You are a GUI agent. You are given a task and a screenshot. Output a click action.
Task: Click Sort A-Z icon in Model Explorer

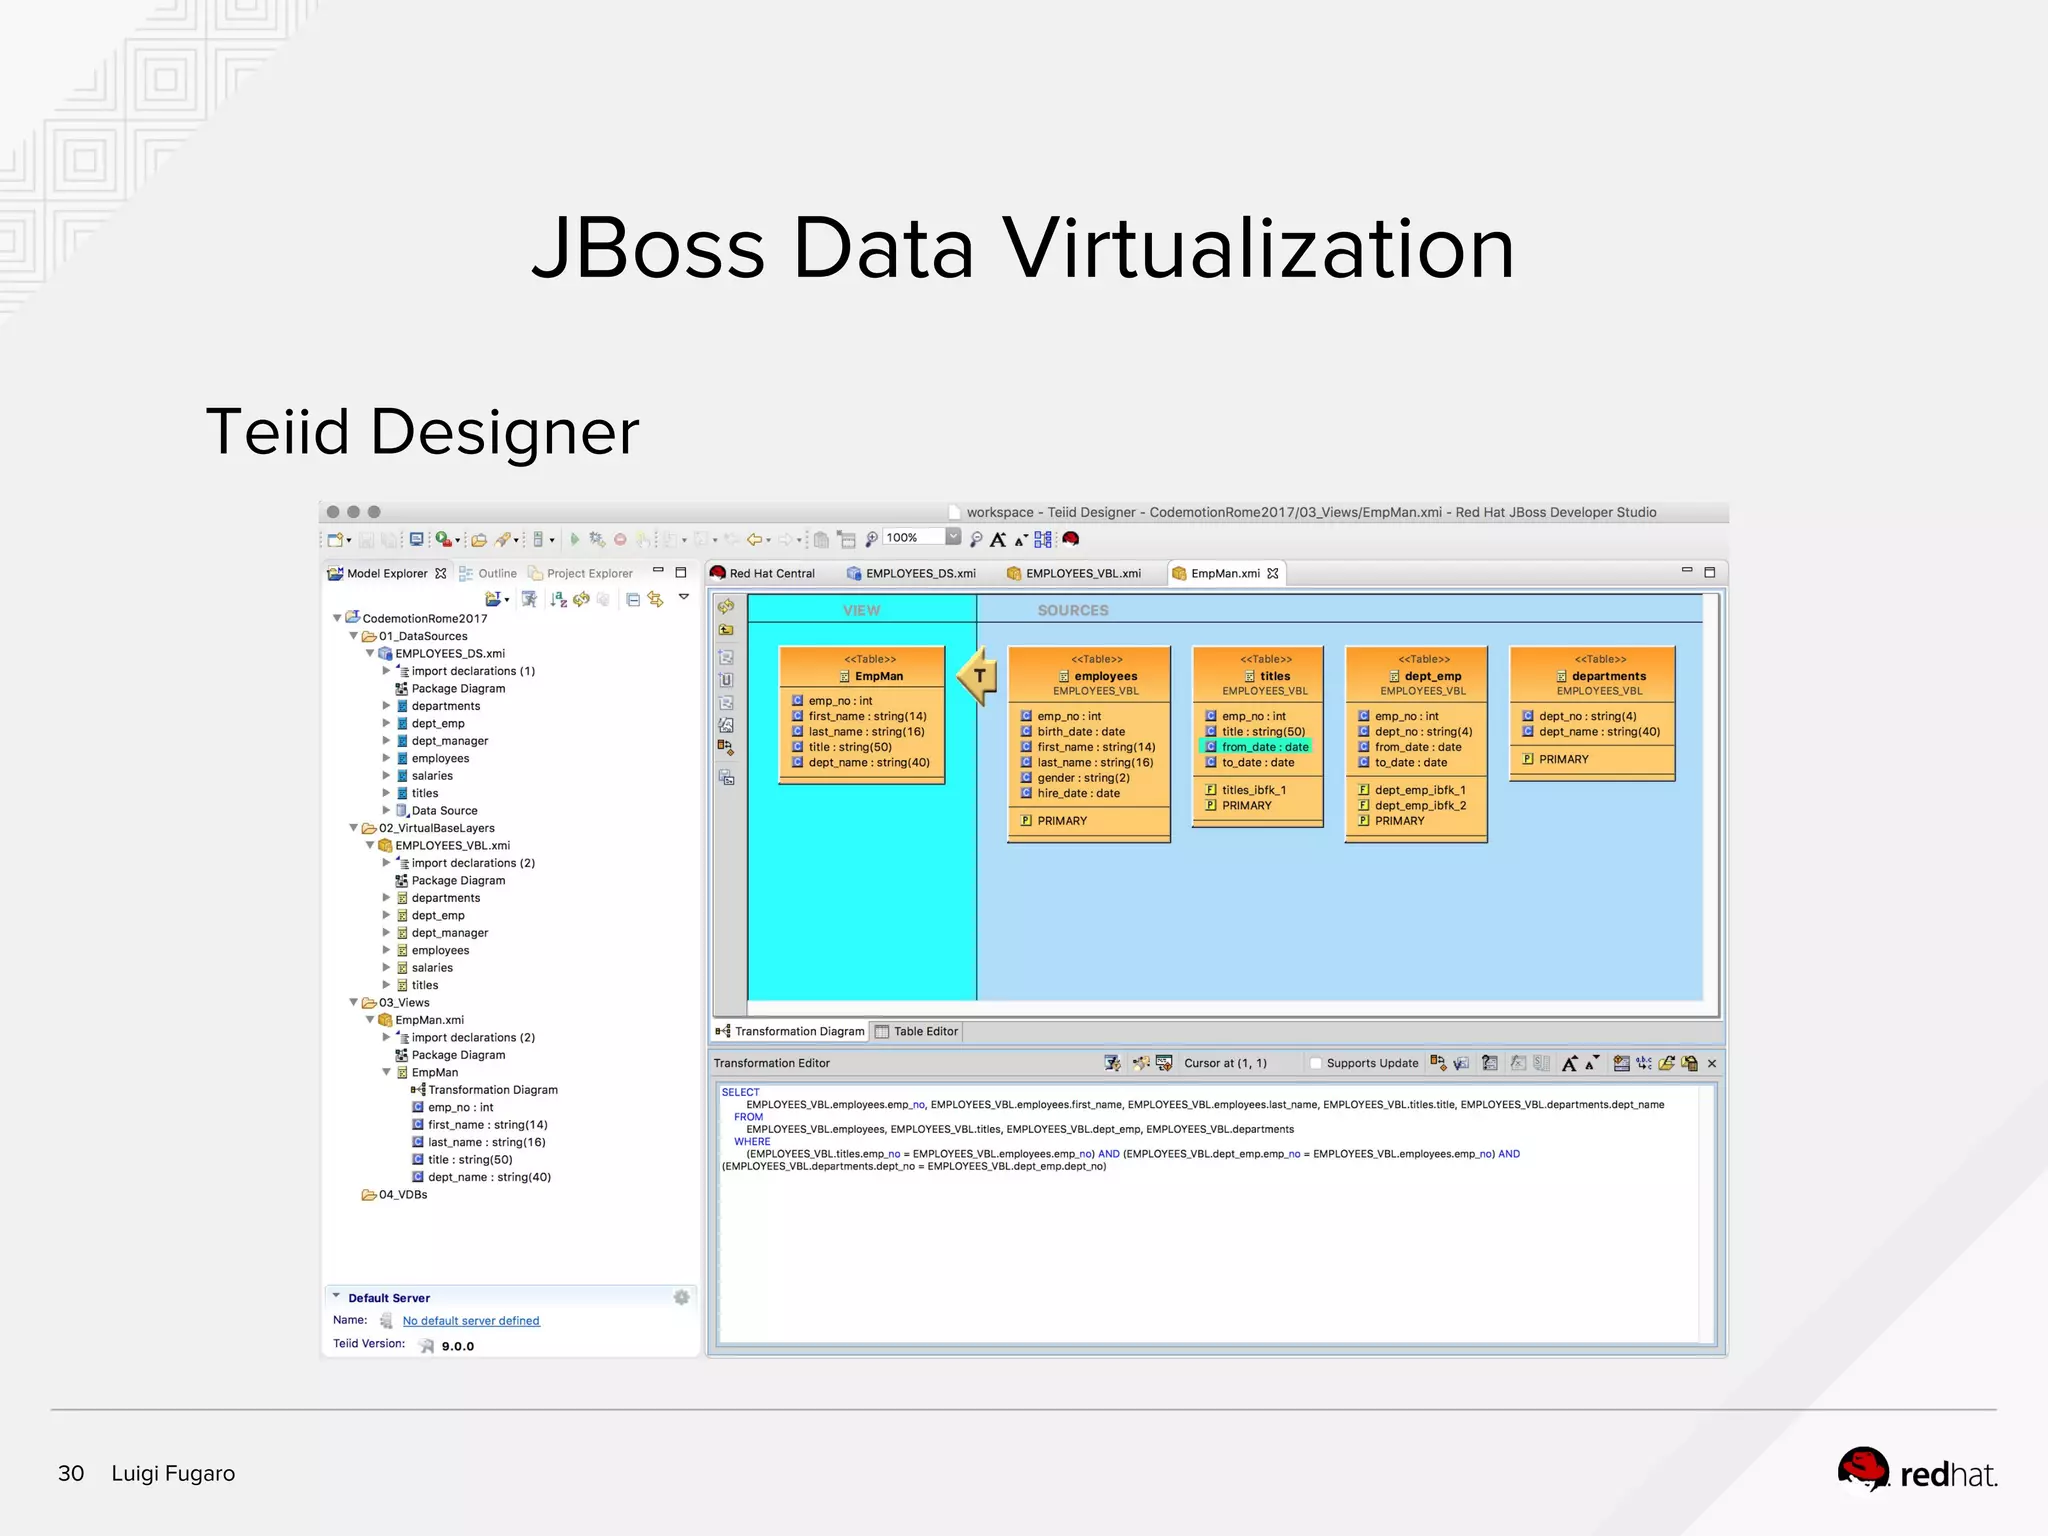559,599
